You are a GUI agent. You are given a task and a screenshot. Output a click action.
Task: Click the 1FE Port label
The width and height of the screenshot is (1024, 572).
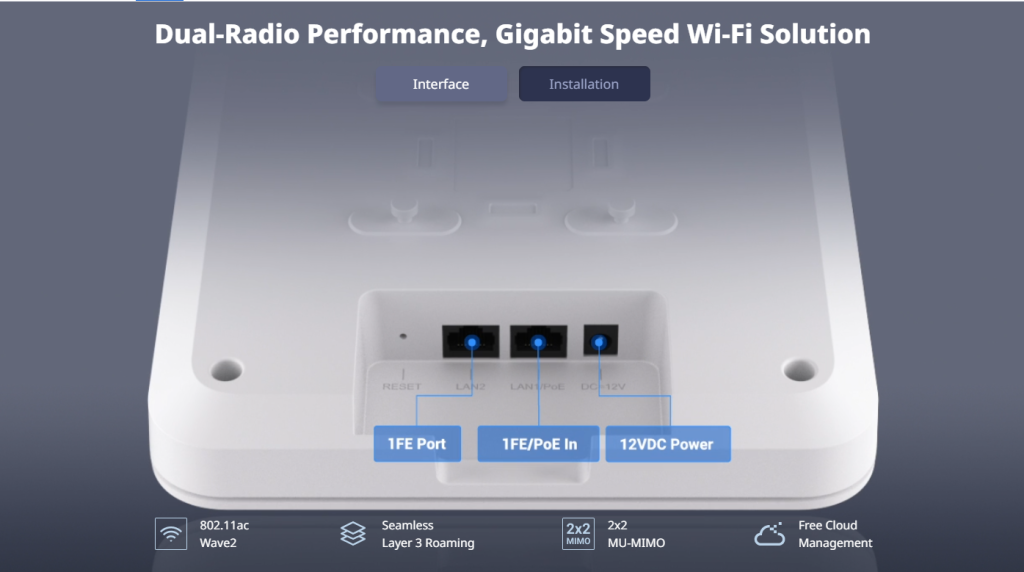point(417,444)
